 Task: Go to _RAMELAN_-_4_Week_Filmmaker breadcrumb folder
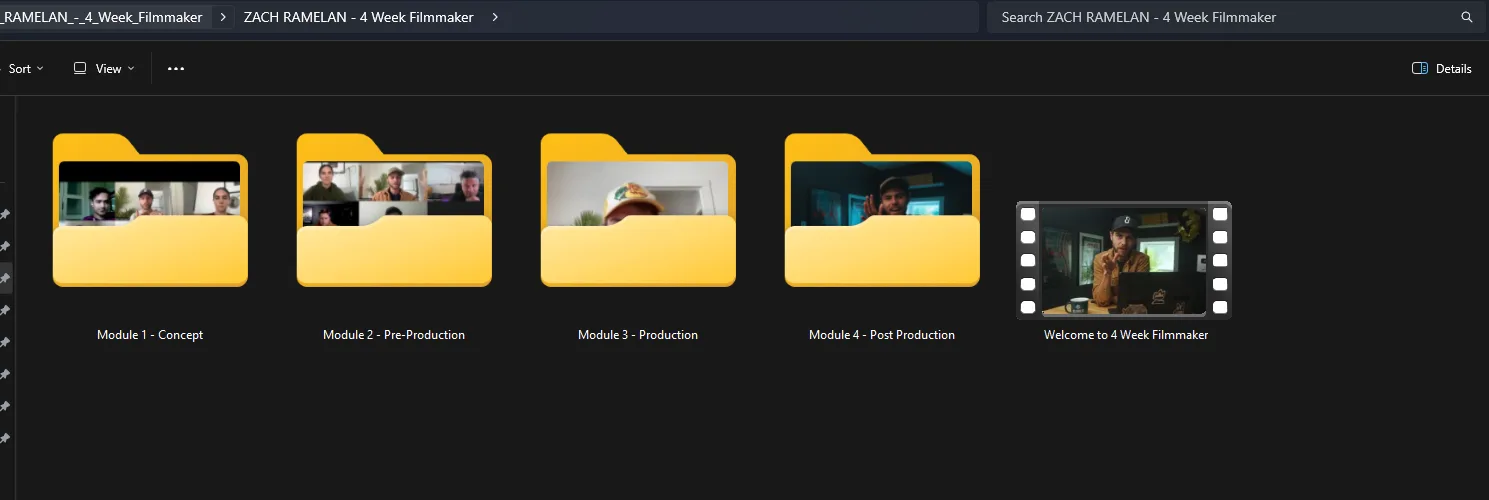[x=102, y=17]
